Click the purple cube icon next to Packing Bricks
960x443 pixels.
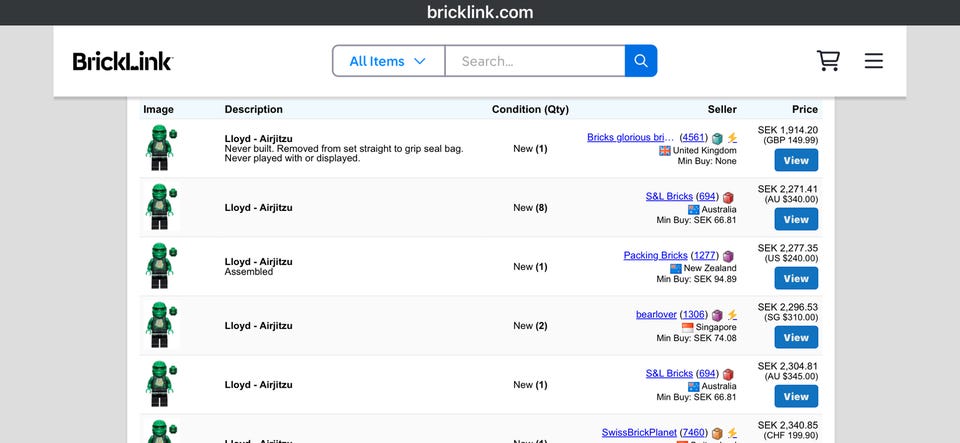728,256
